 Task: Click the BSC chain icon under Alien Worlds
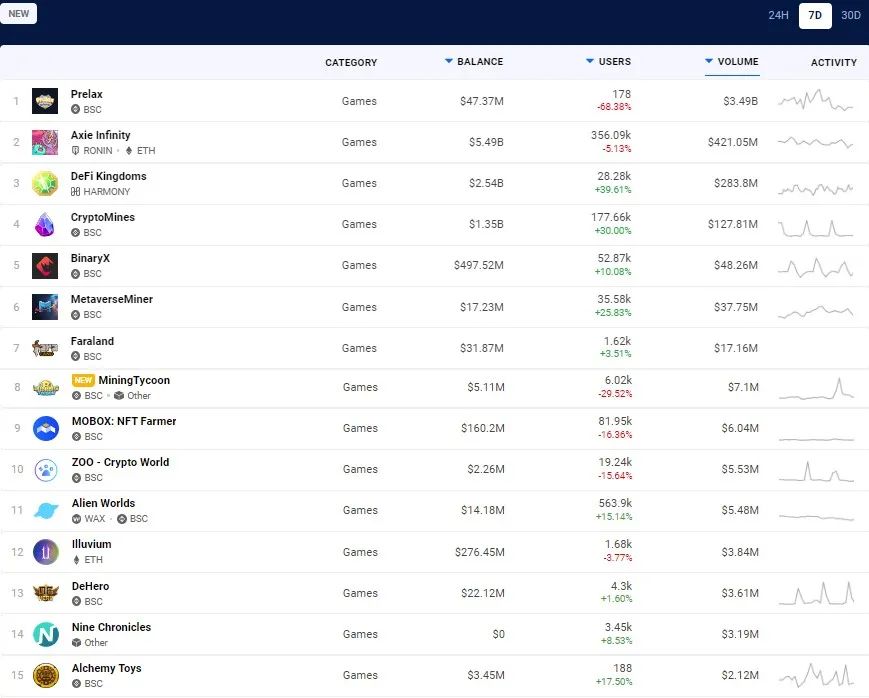tap(122, 518)
